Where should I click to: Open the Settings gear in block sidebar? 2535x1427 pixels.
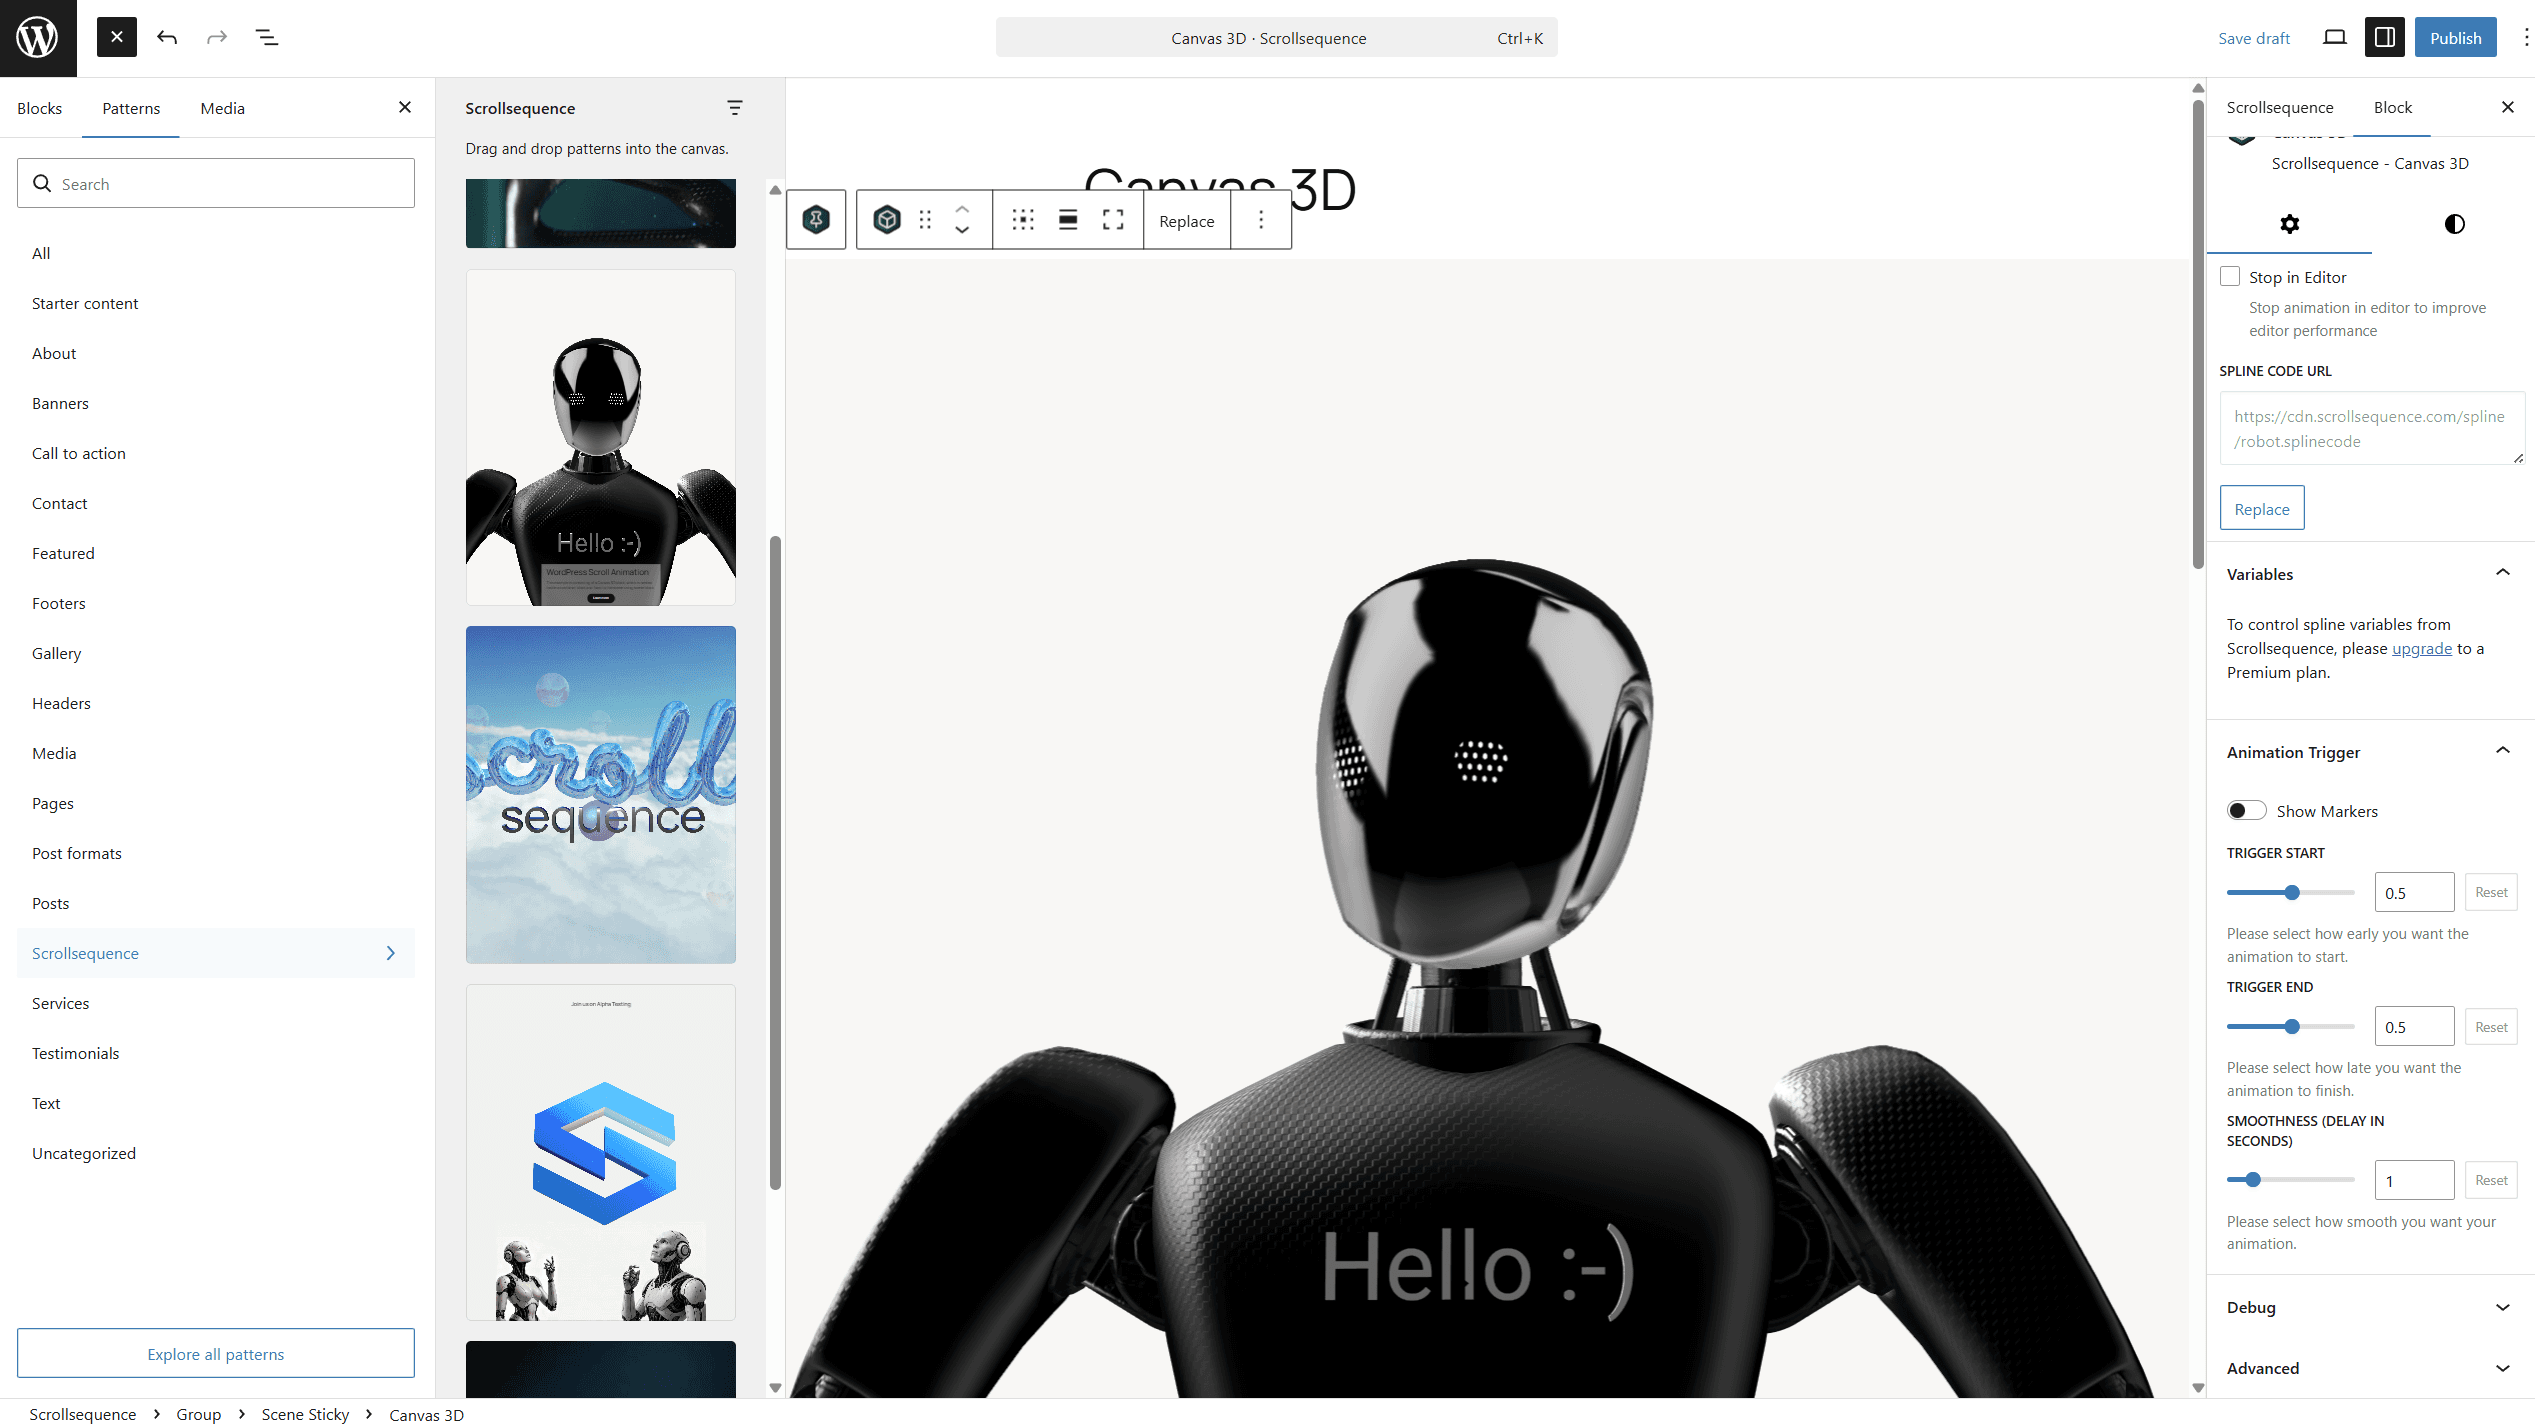(2290, 224)
